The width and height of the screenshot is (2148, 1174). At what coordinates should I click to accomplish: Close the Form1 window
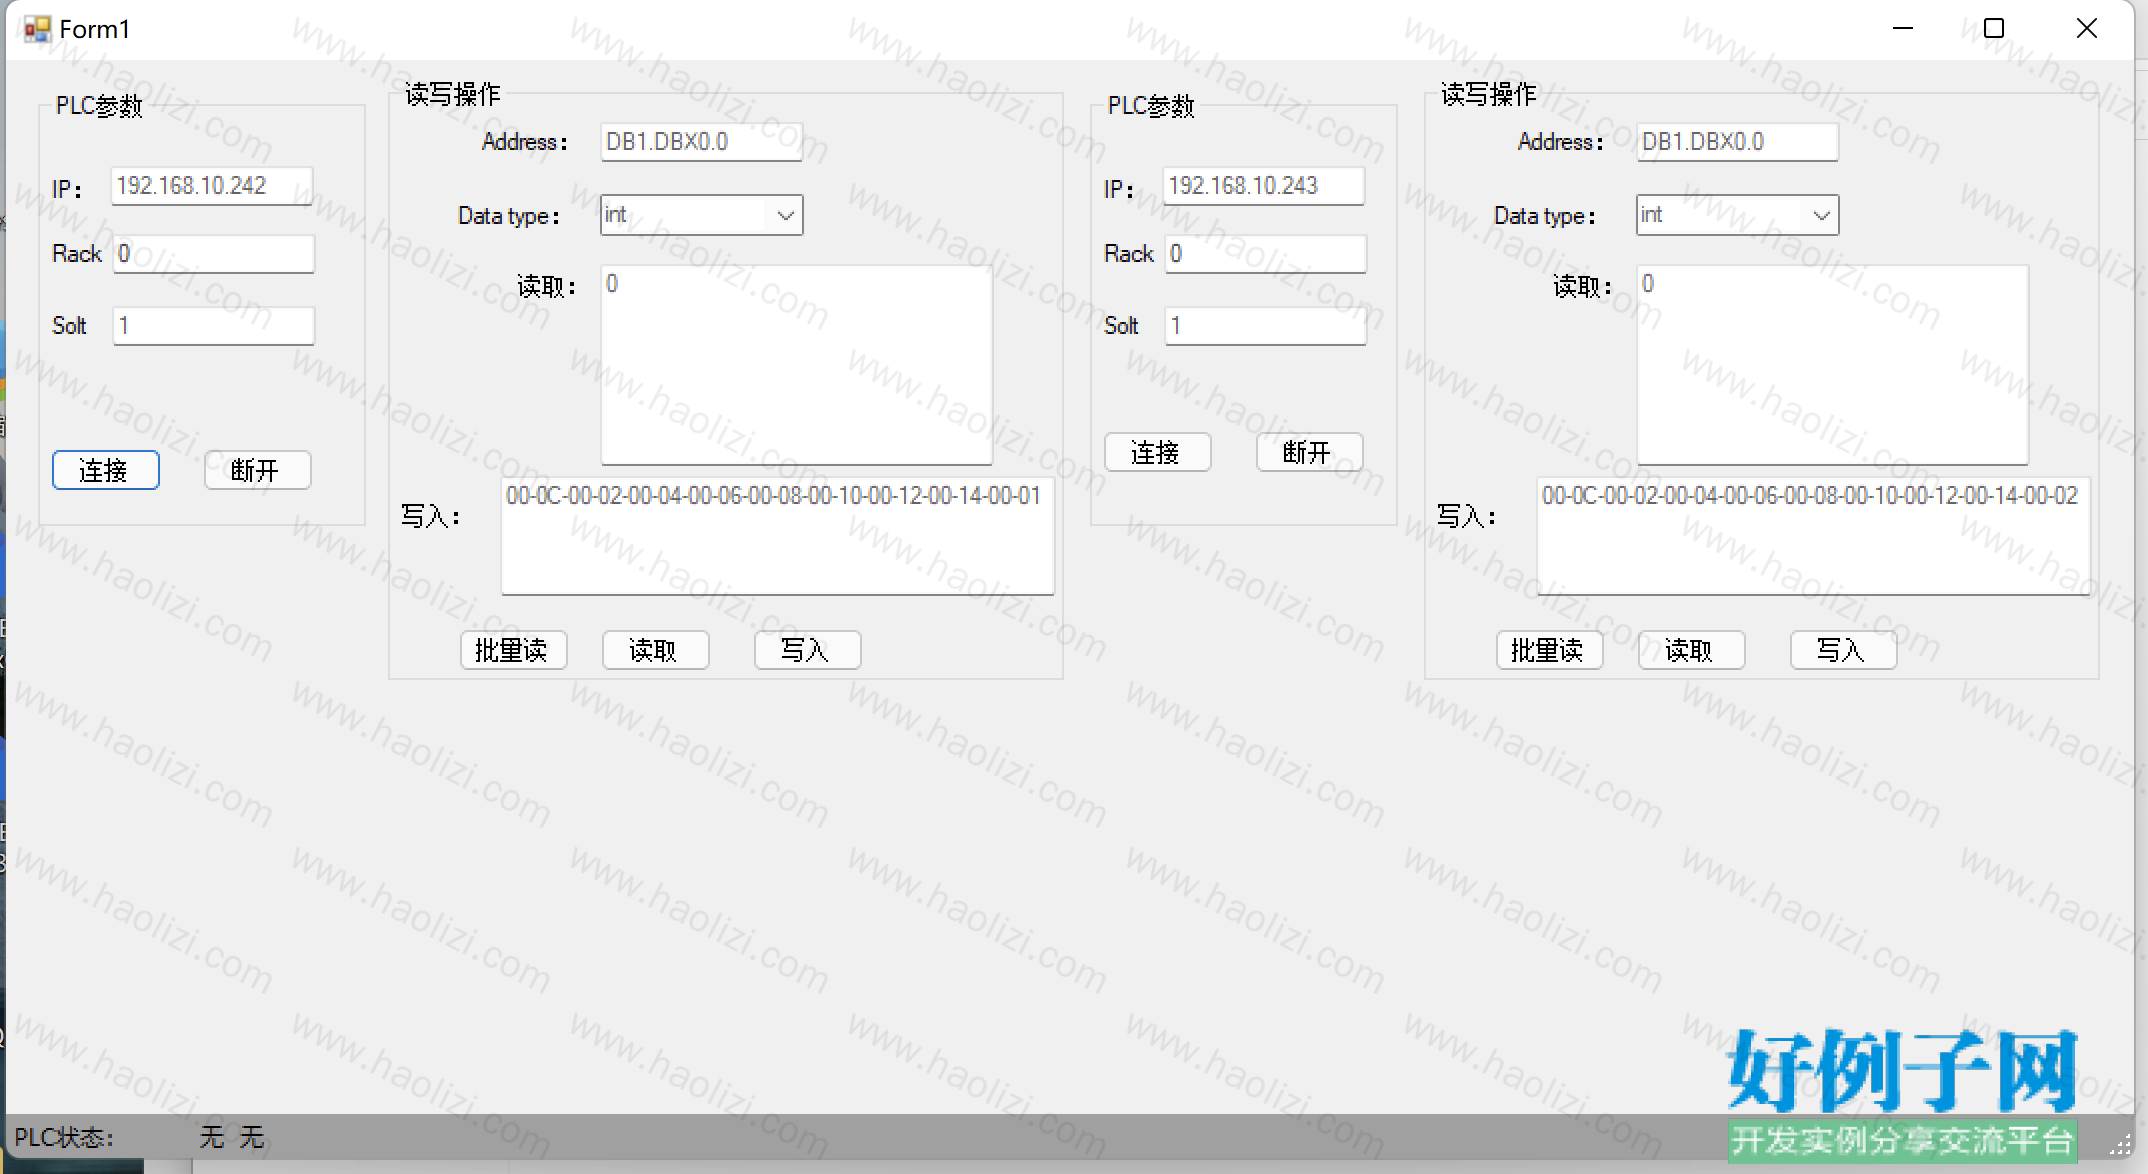(x=2087, y=29)
